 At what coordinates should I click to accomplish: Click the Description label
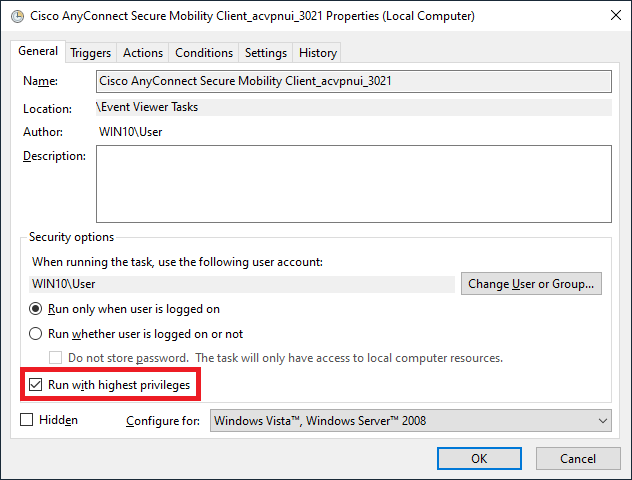coord(54,156)
